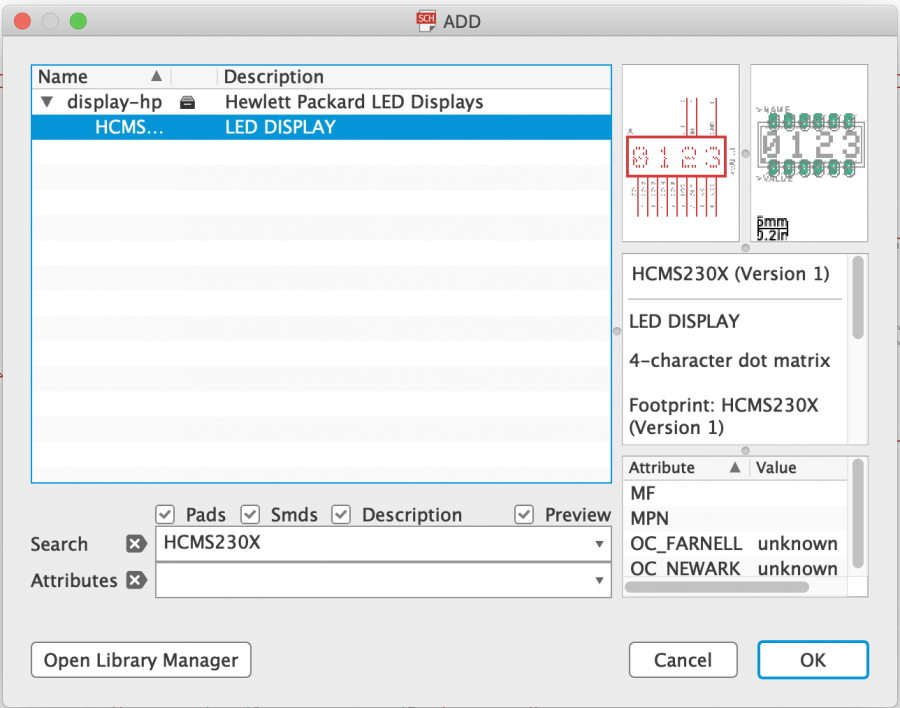Toggle the Smds checkbox
900x708 pixels.
coord(251,514)
